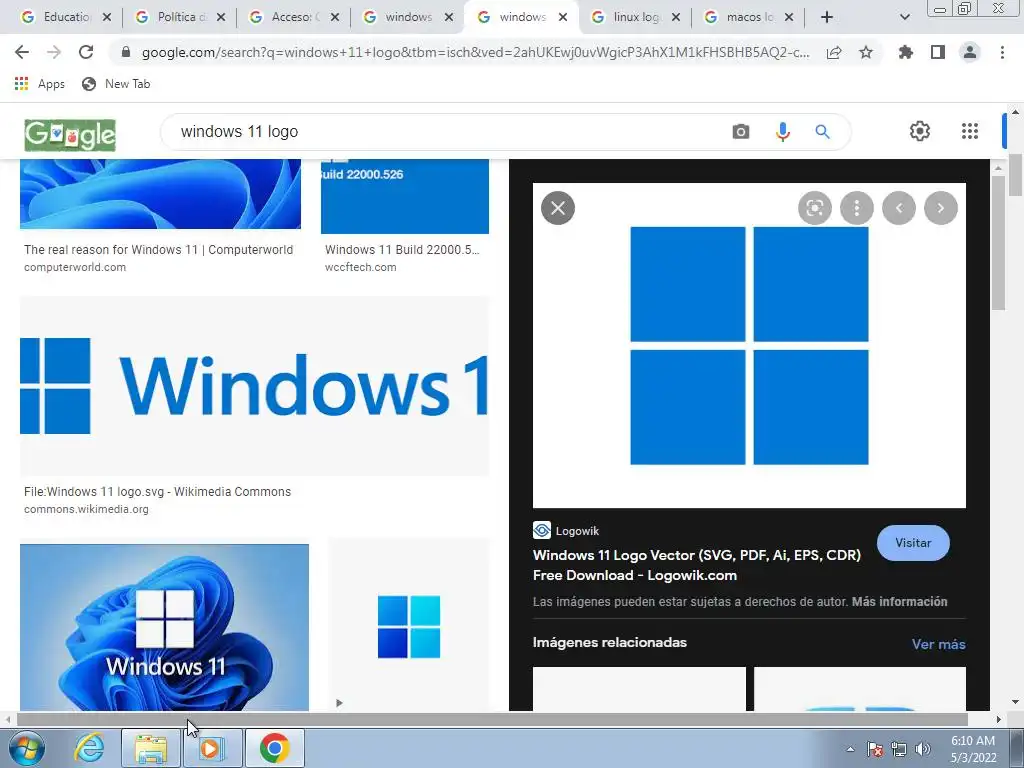Open Google search settings gear

[x=920, y=131]
